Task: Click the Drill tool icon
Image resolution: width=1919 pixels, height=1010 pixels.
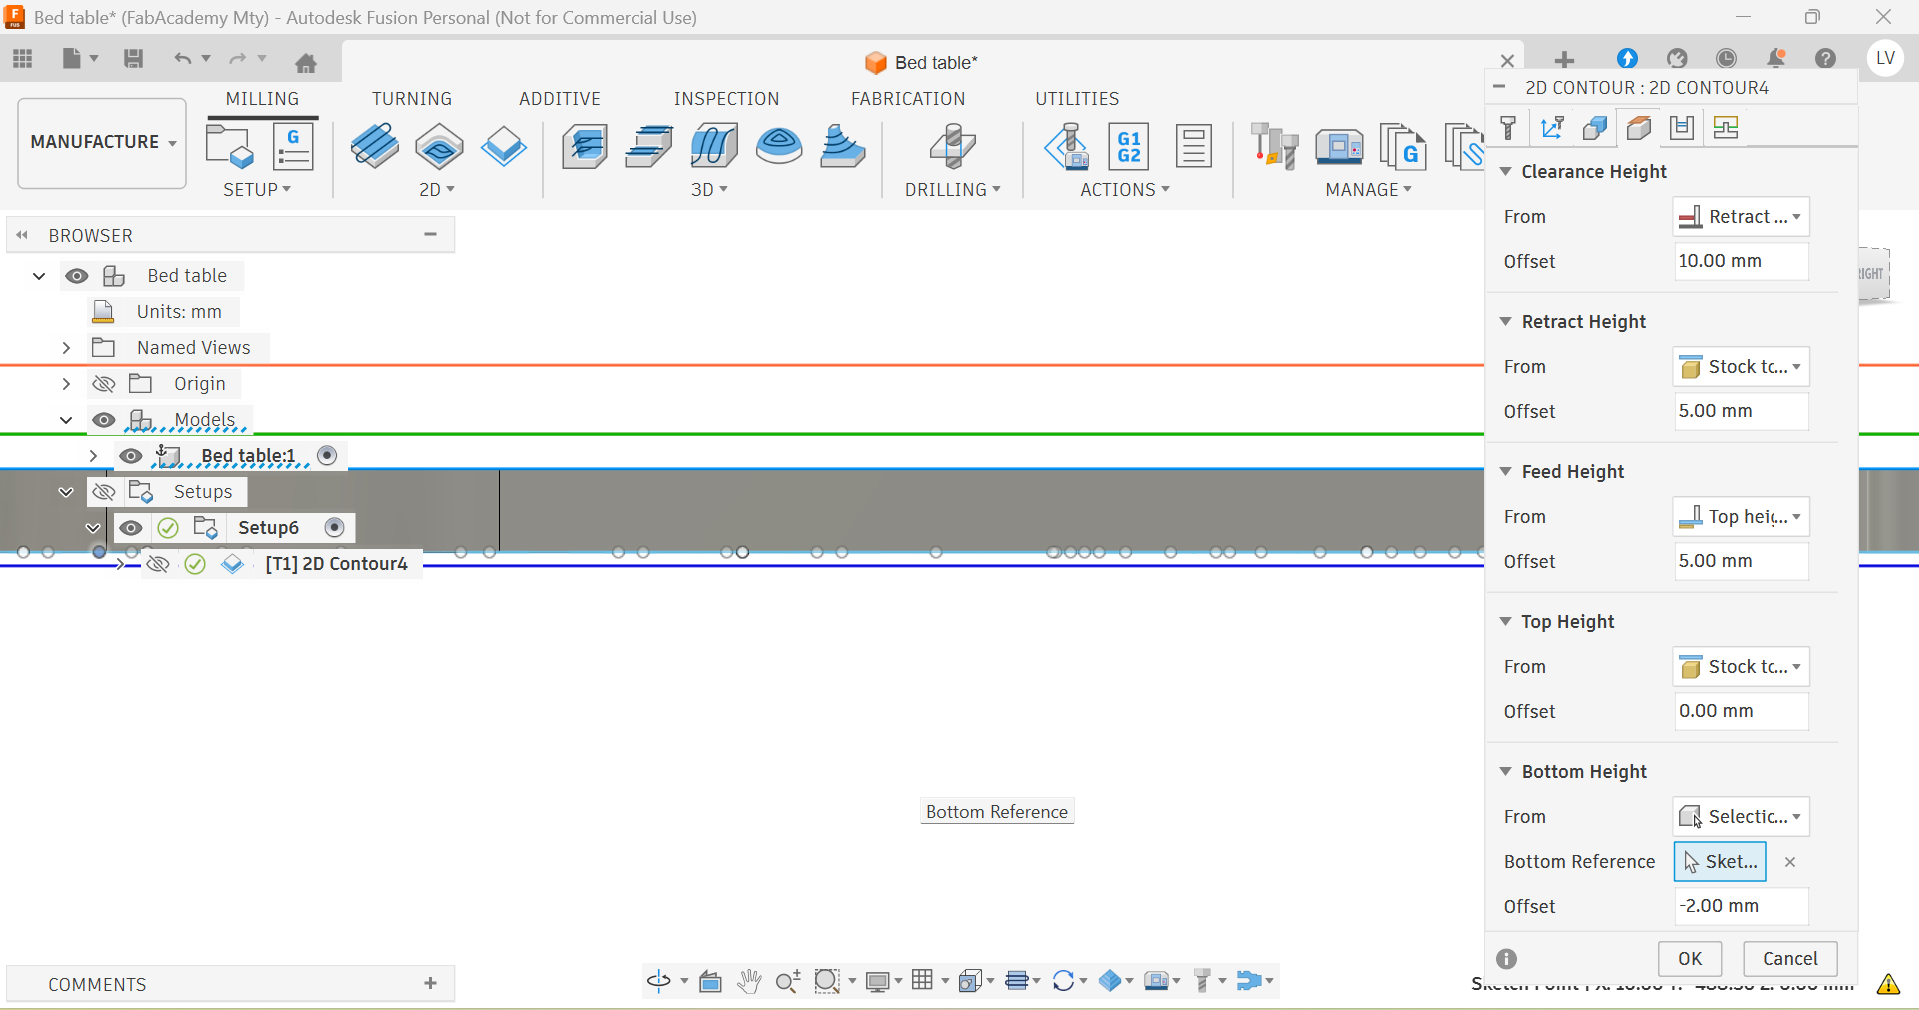Action: point(952,147)
